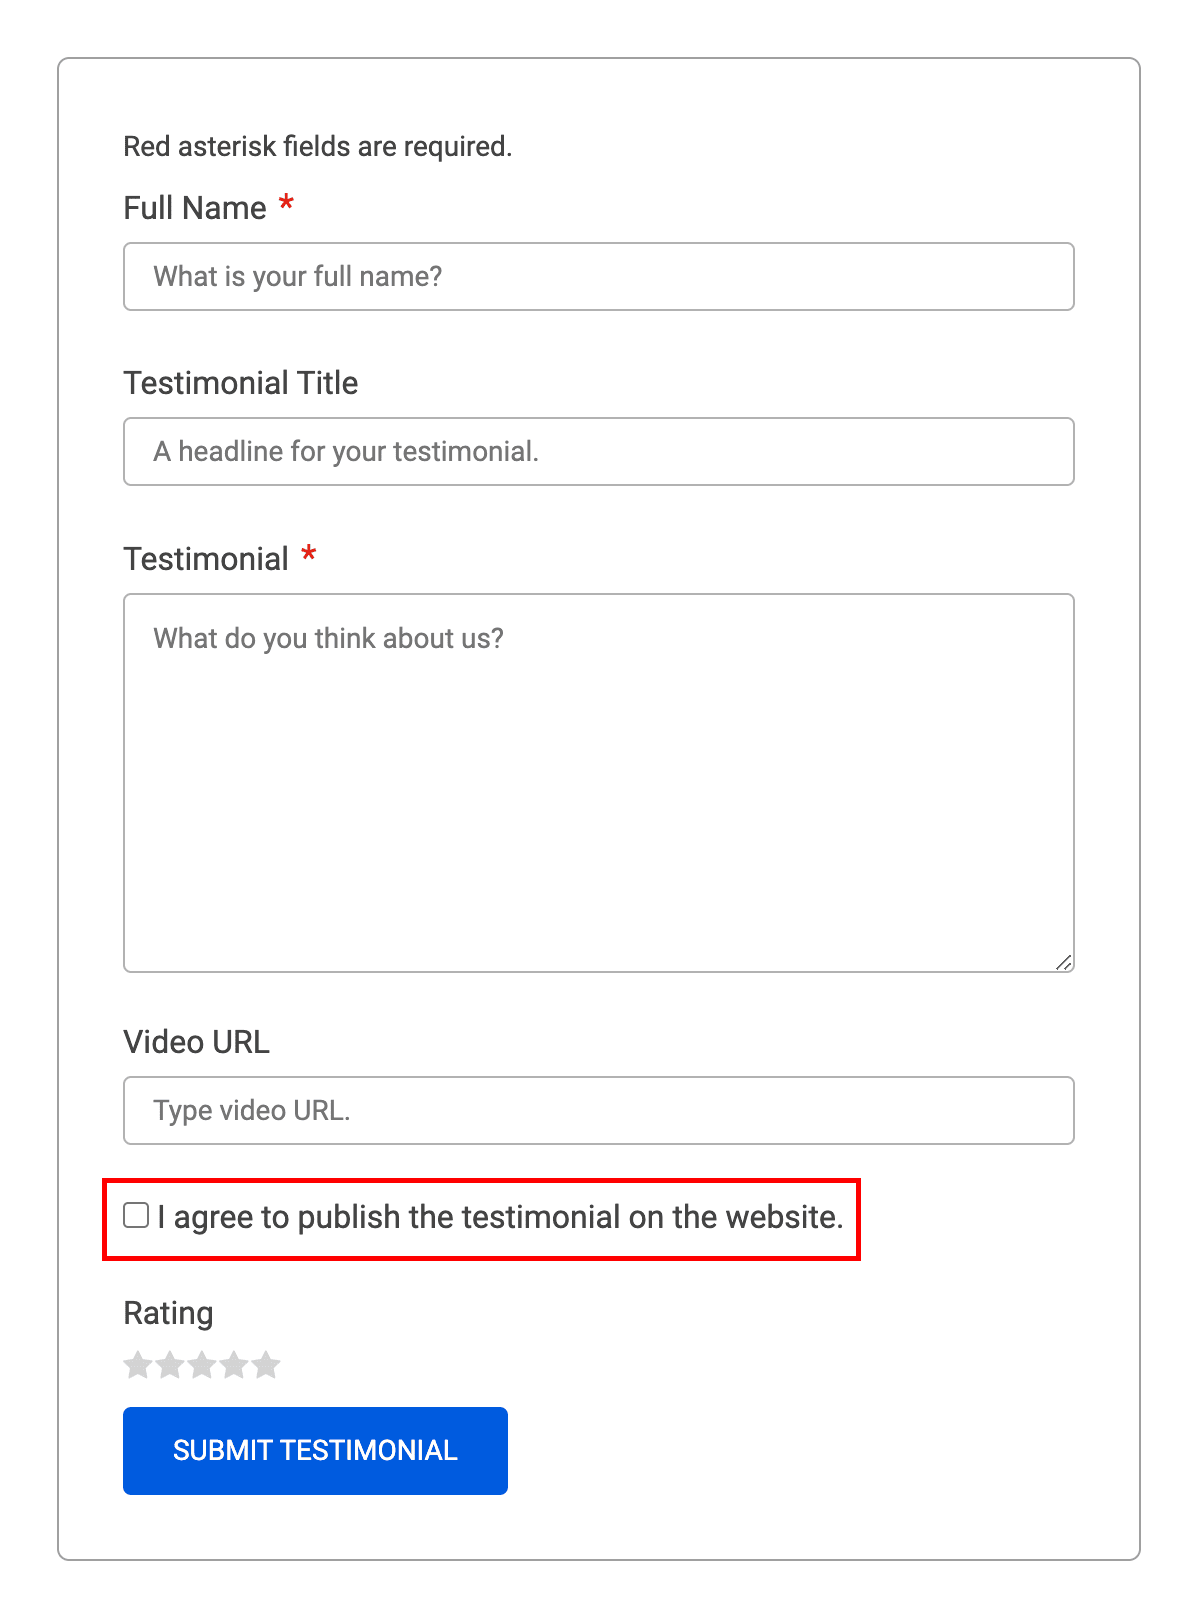
Task: Click the agree to publish label text
Action: tap(500, 1217)
